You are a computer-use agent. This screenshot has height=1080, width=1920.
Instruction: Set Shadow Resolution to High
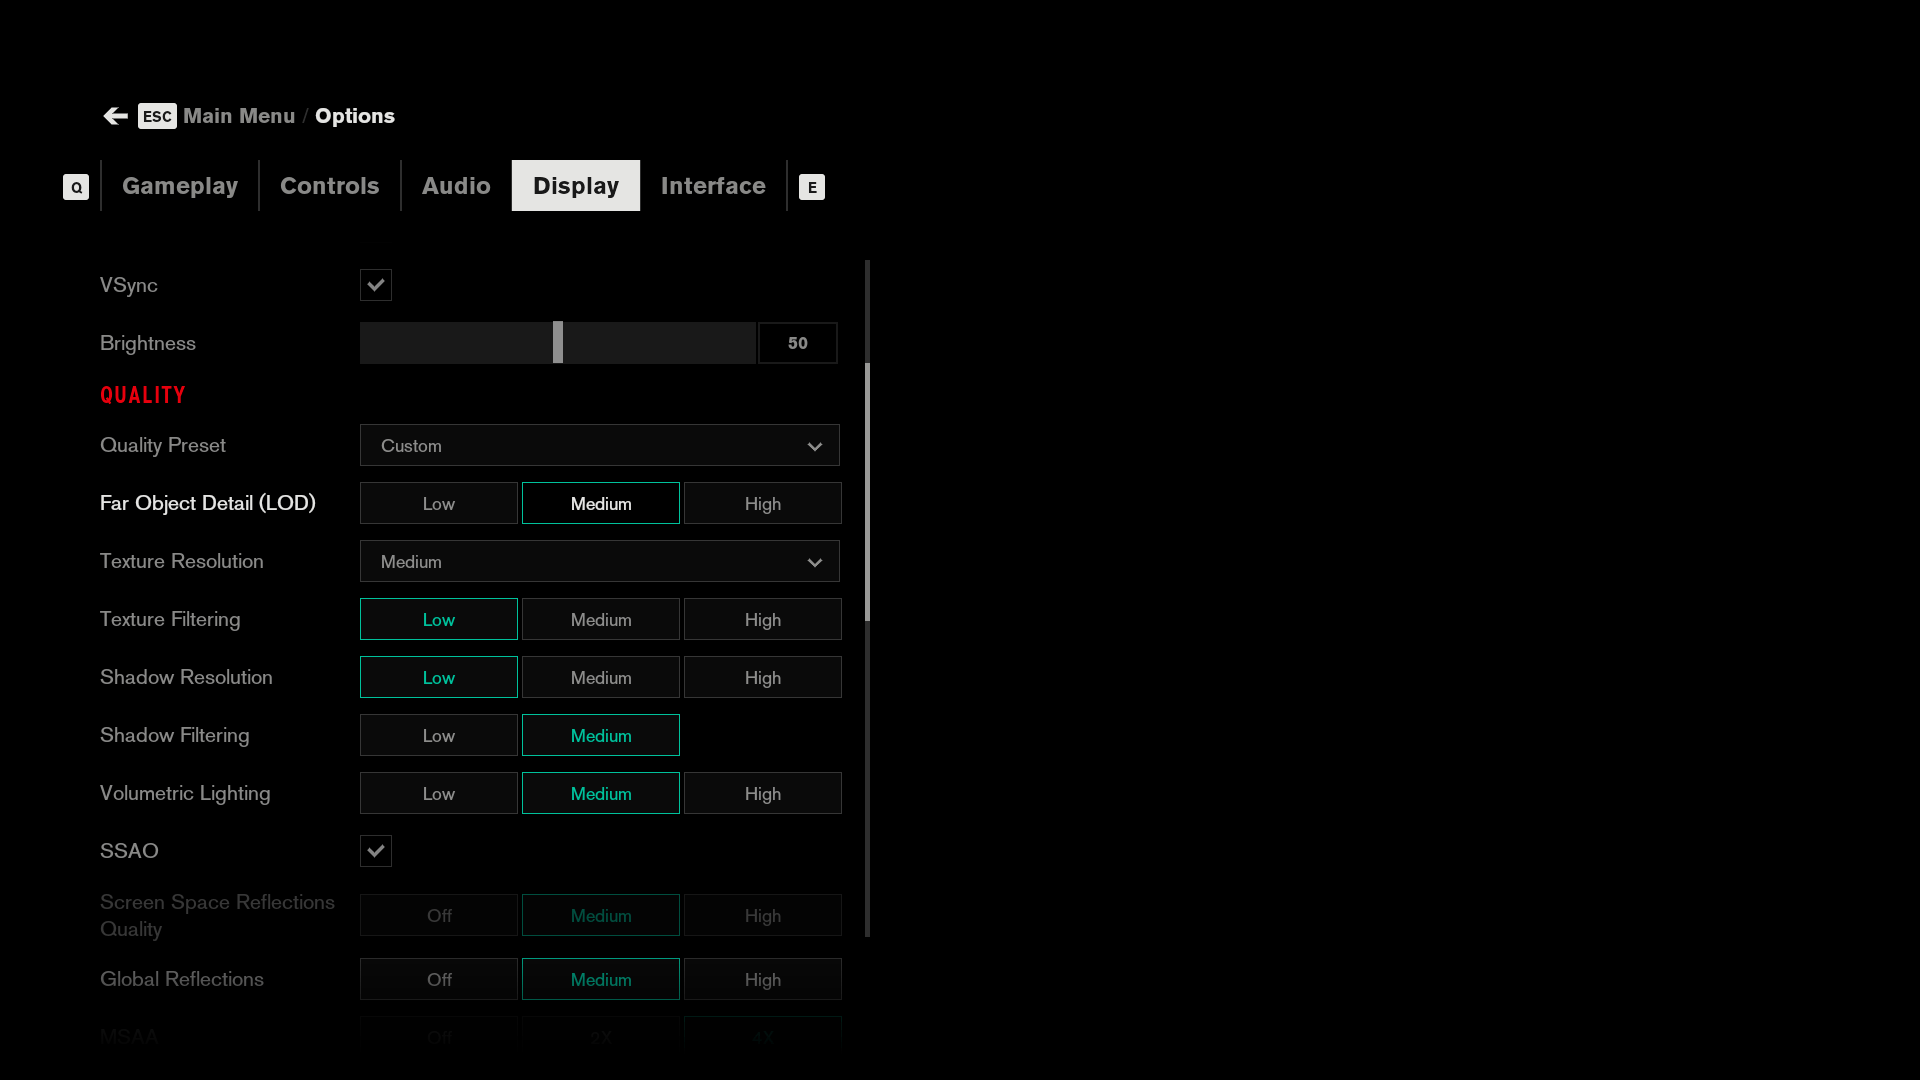(x=762, y=678)
